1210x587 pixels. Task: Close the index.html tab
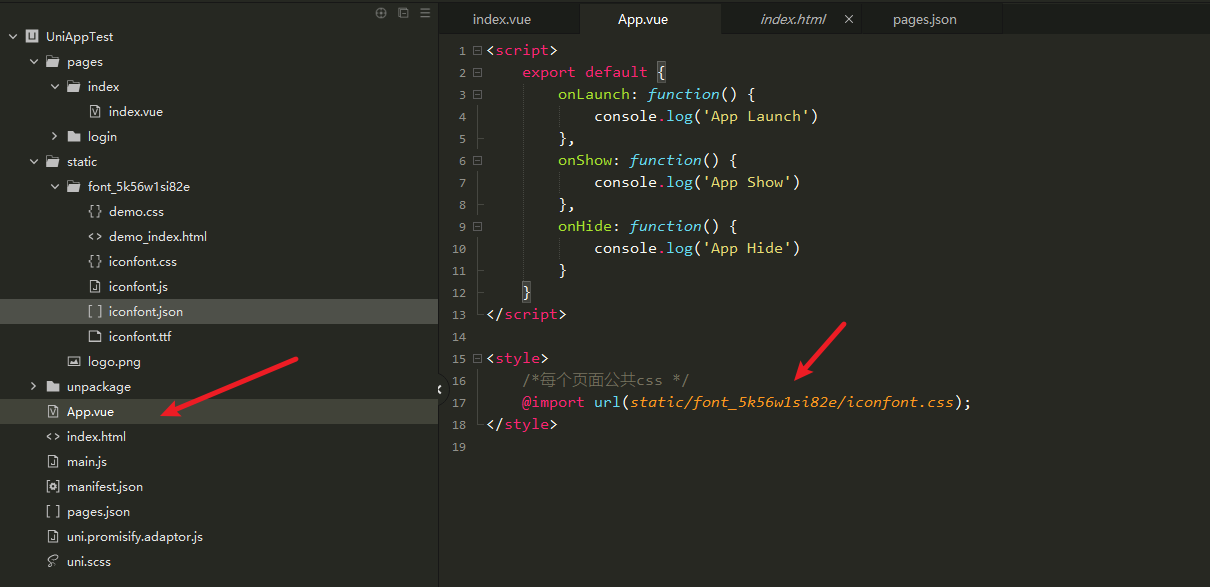[x=849, y=19]
